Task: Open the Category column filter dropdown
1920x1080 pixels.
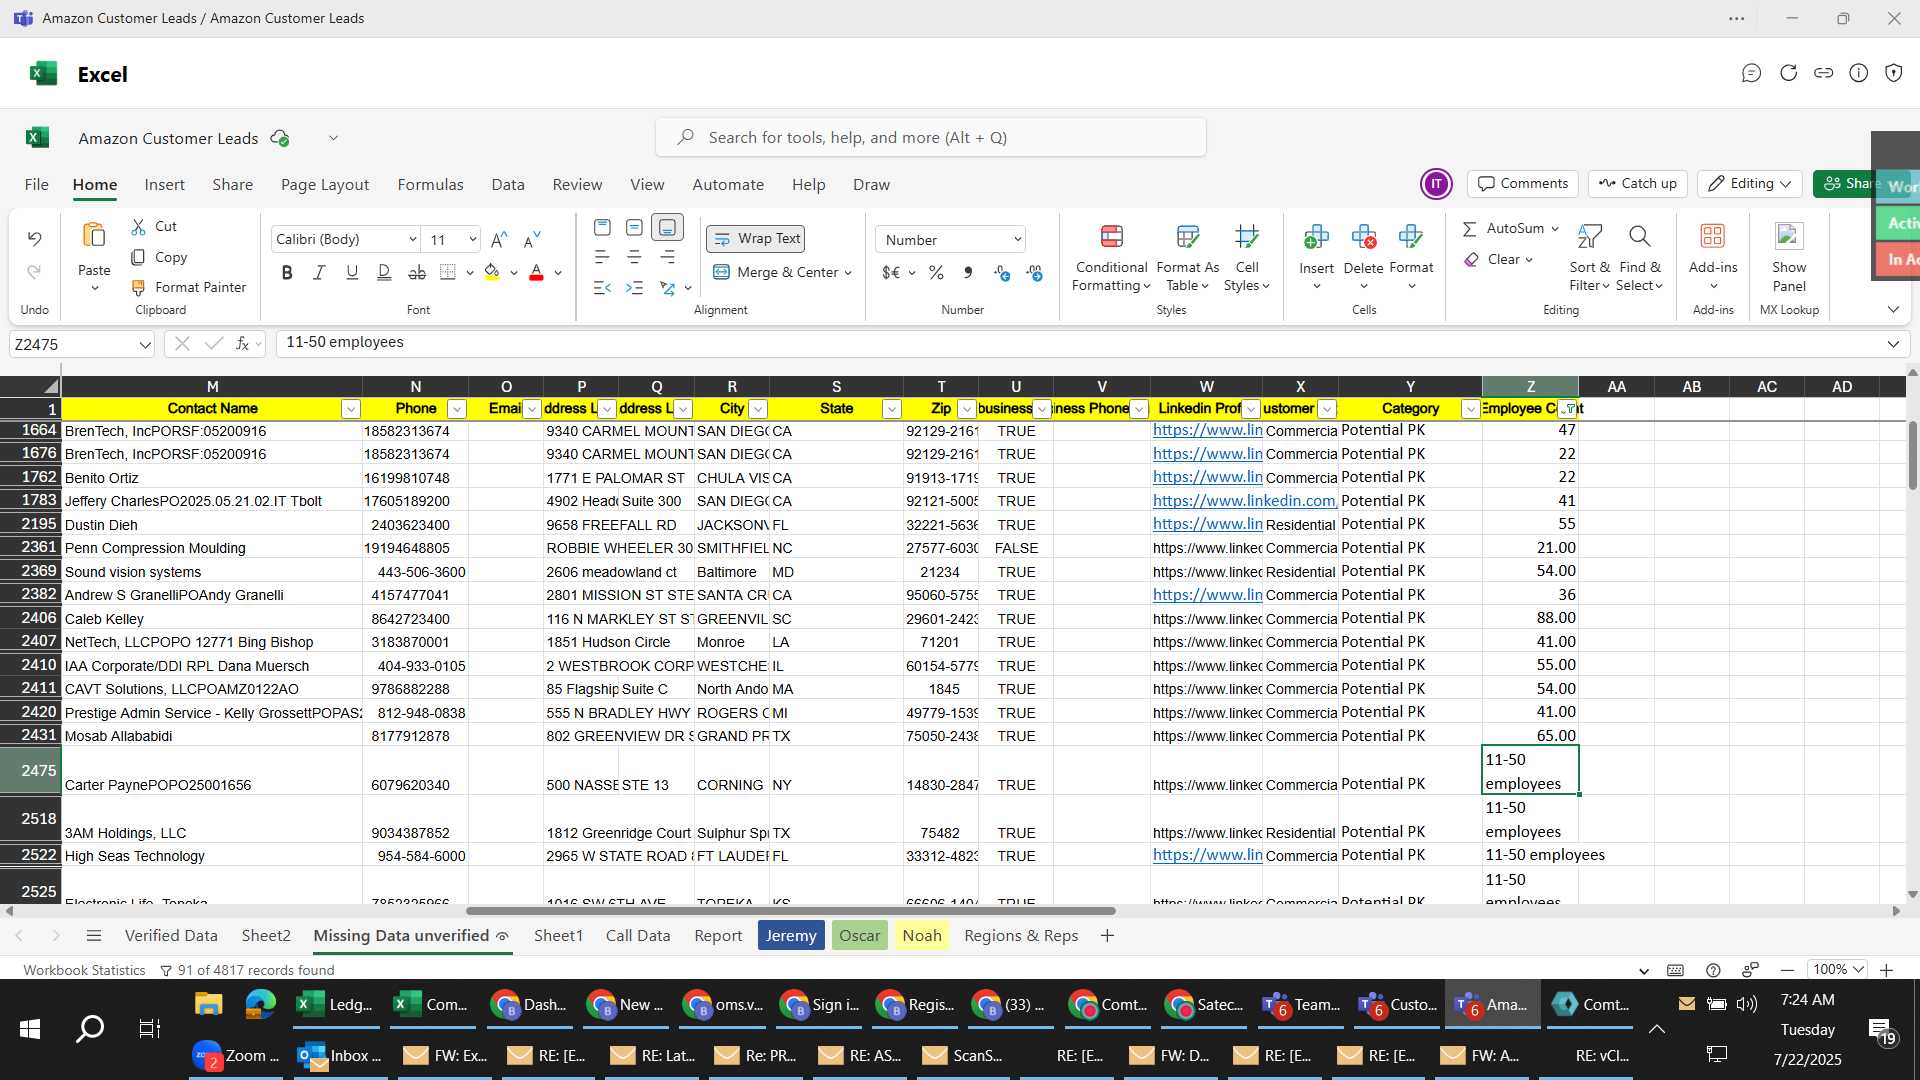Action: [x=1470, y=409]
